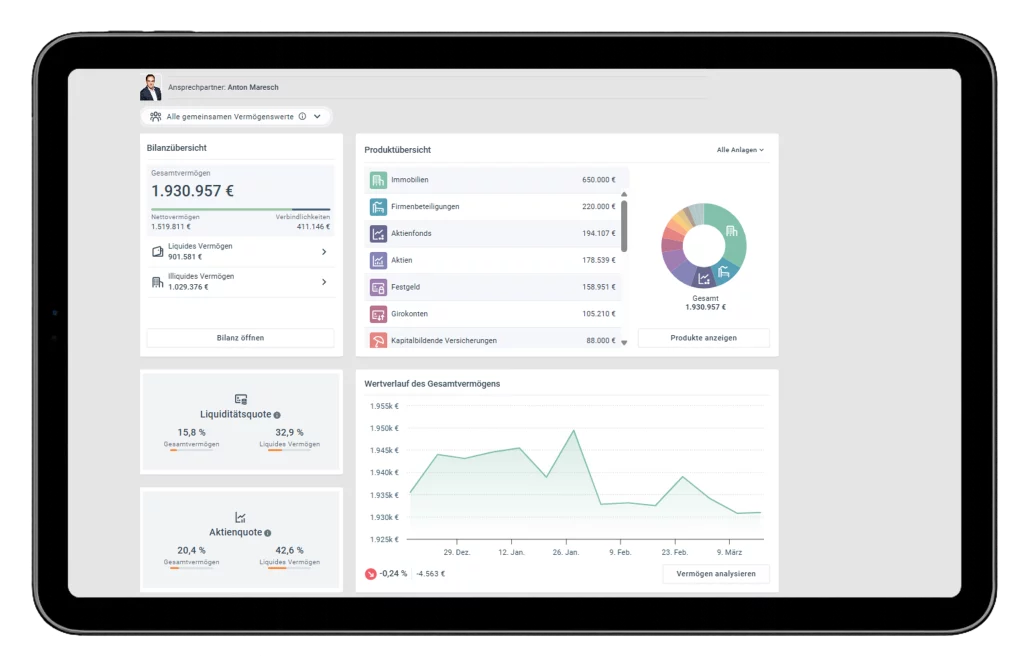Screen dimensions: 1024x663
Task: Click the Festgeld icon in product list
Action: [378, 288]
